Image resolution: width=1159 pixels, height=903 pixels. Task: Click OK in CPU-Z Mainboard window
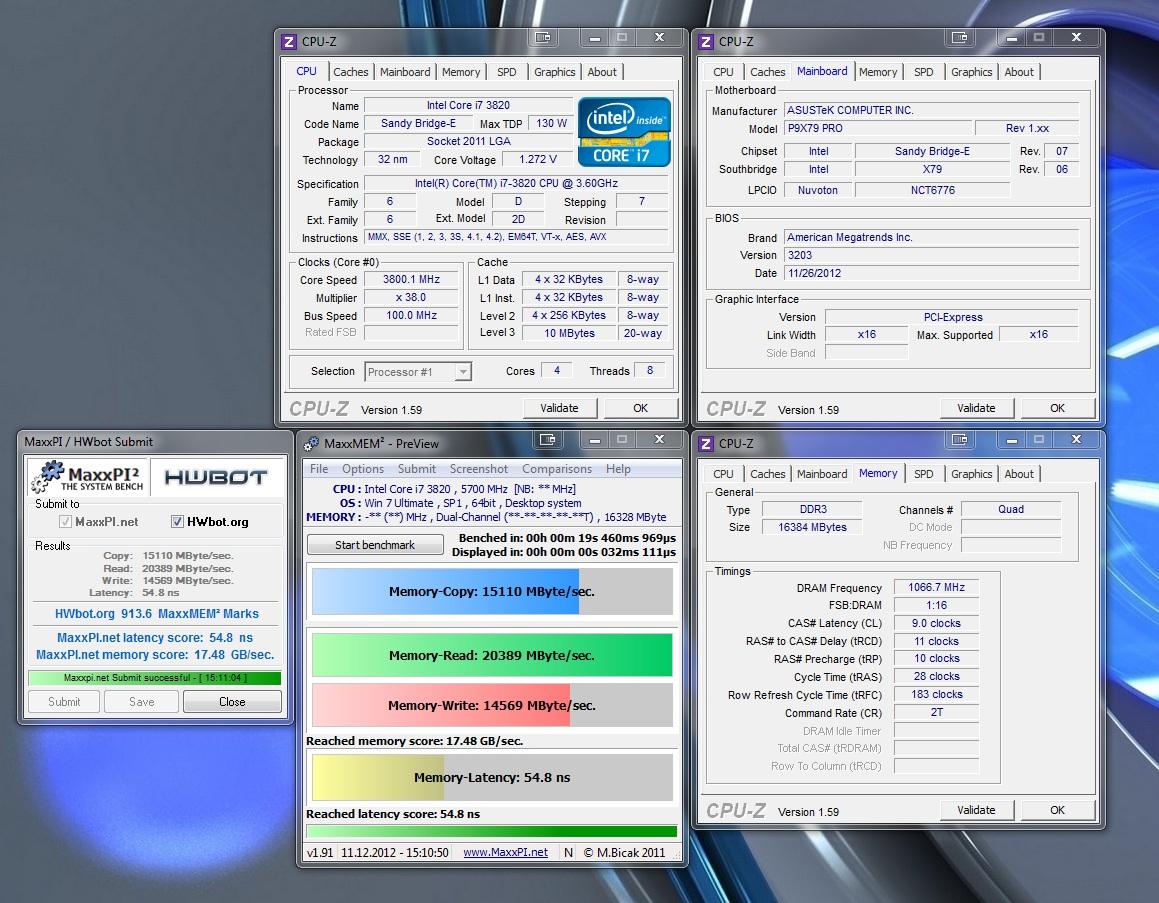click(1058, 408)
